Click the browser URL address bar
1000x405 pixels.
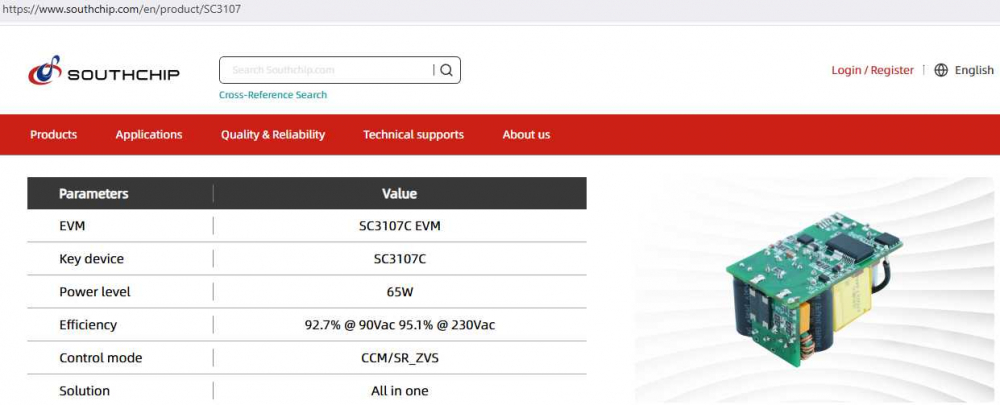click(x=400, y=9)
